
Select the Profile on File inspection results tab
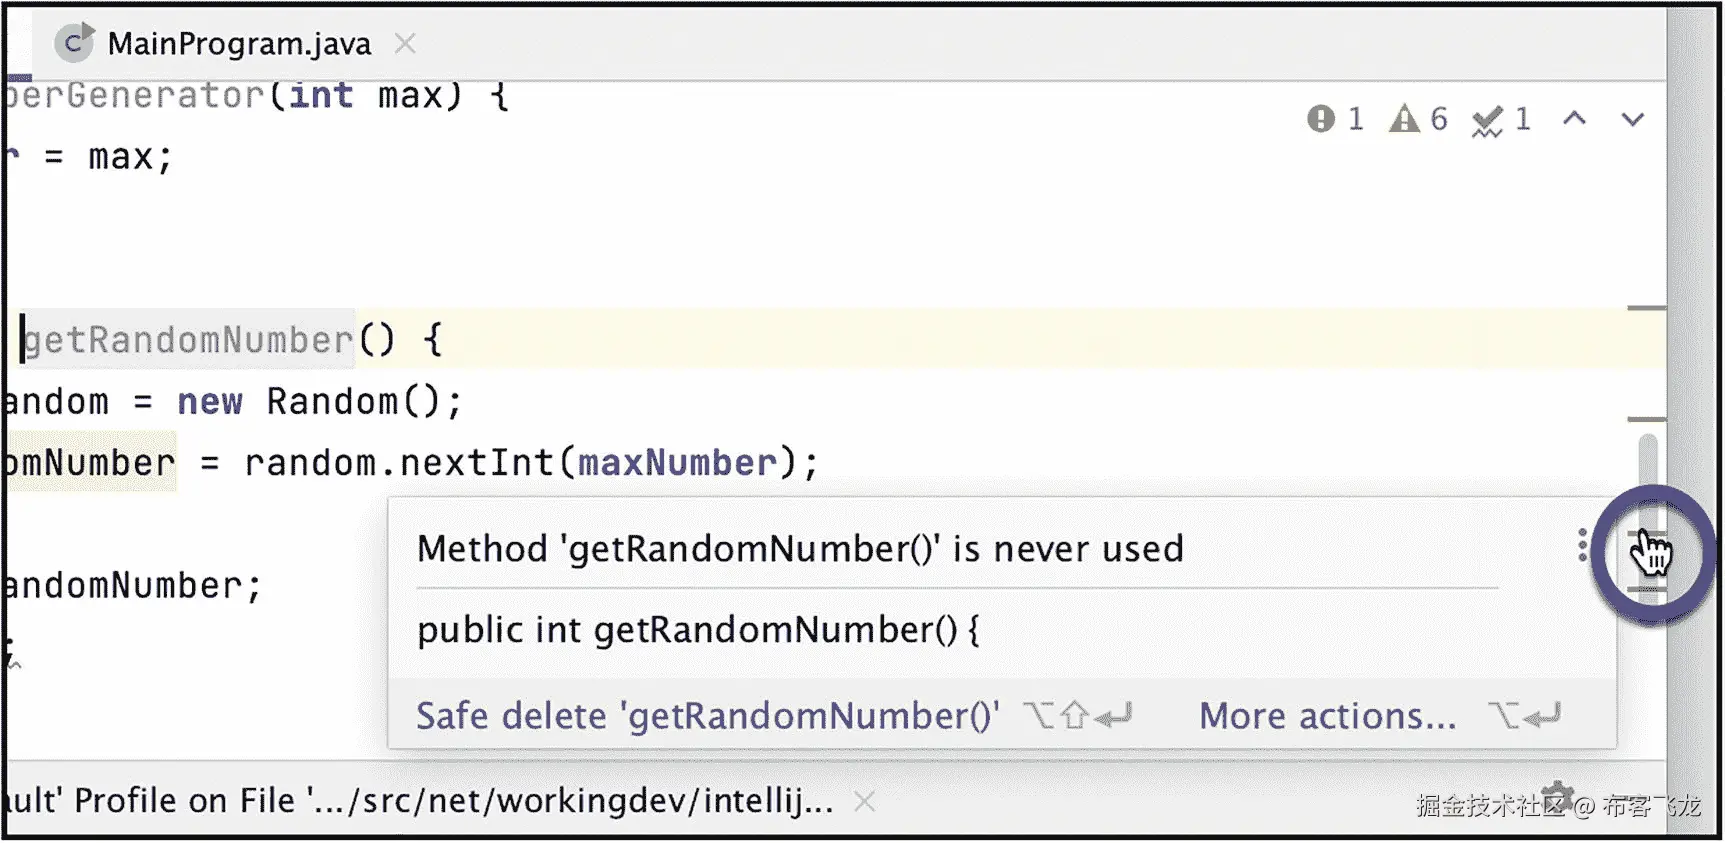pos(418,801)
